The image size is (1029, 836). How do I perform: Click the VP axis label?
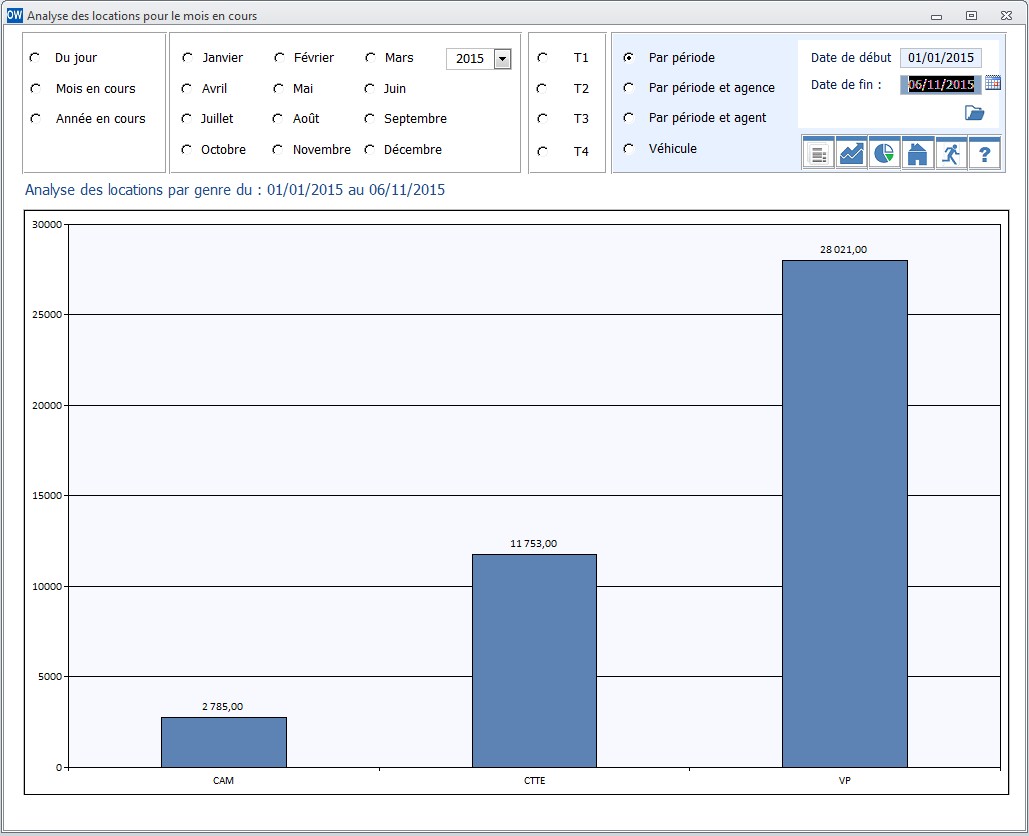click(x=845, y=780)
